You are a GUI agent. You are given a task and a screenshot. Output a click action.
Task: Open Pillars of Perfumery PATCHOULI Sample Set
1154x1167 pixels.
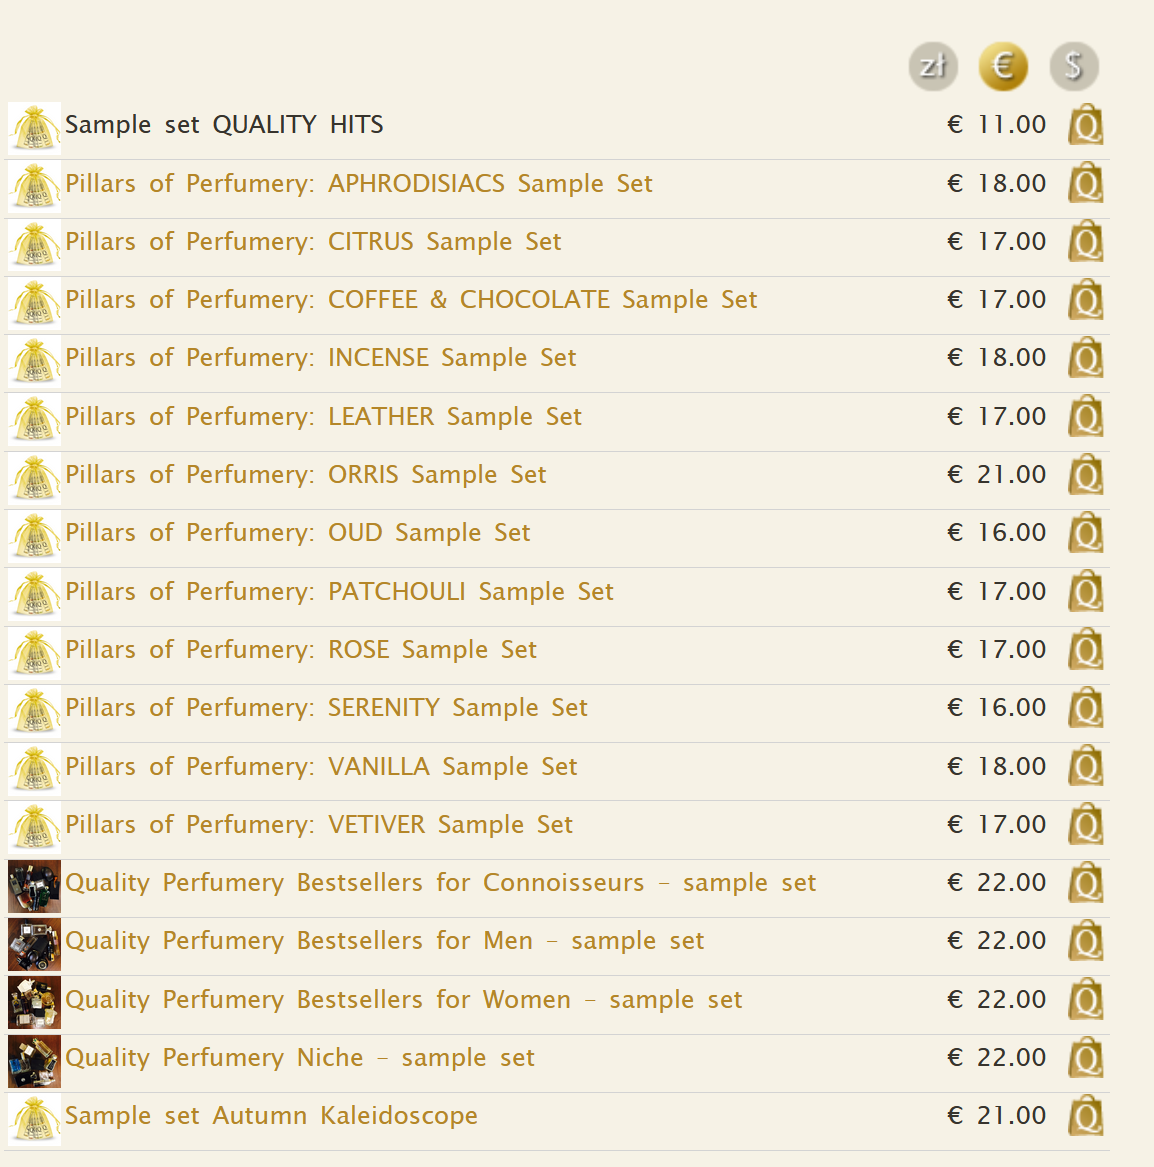coord(339,592)
